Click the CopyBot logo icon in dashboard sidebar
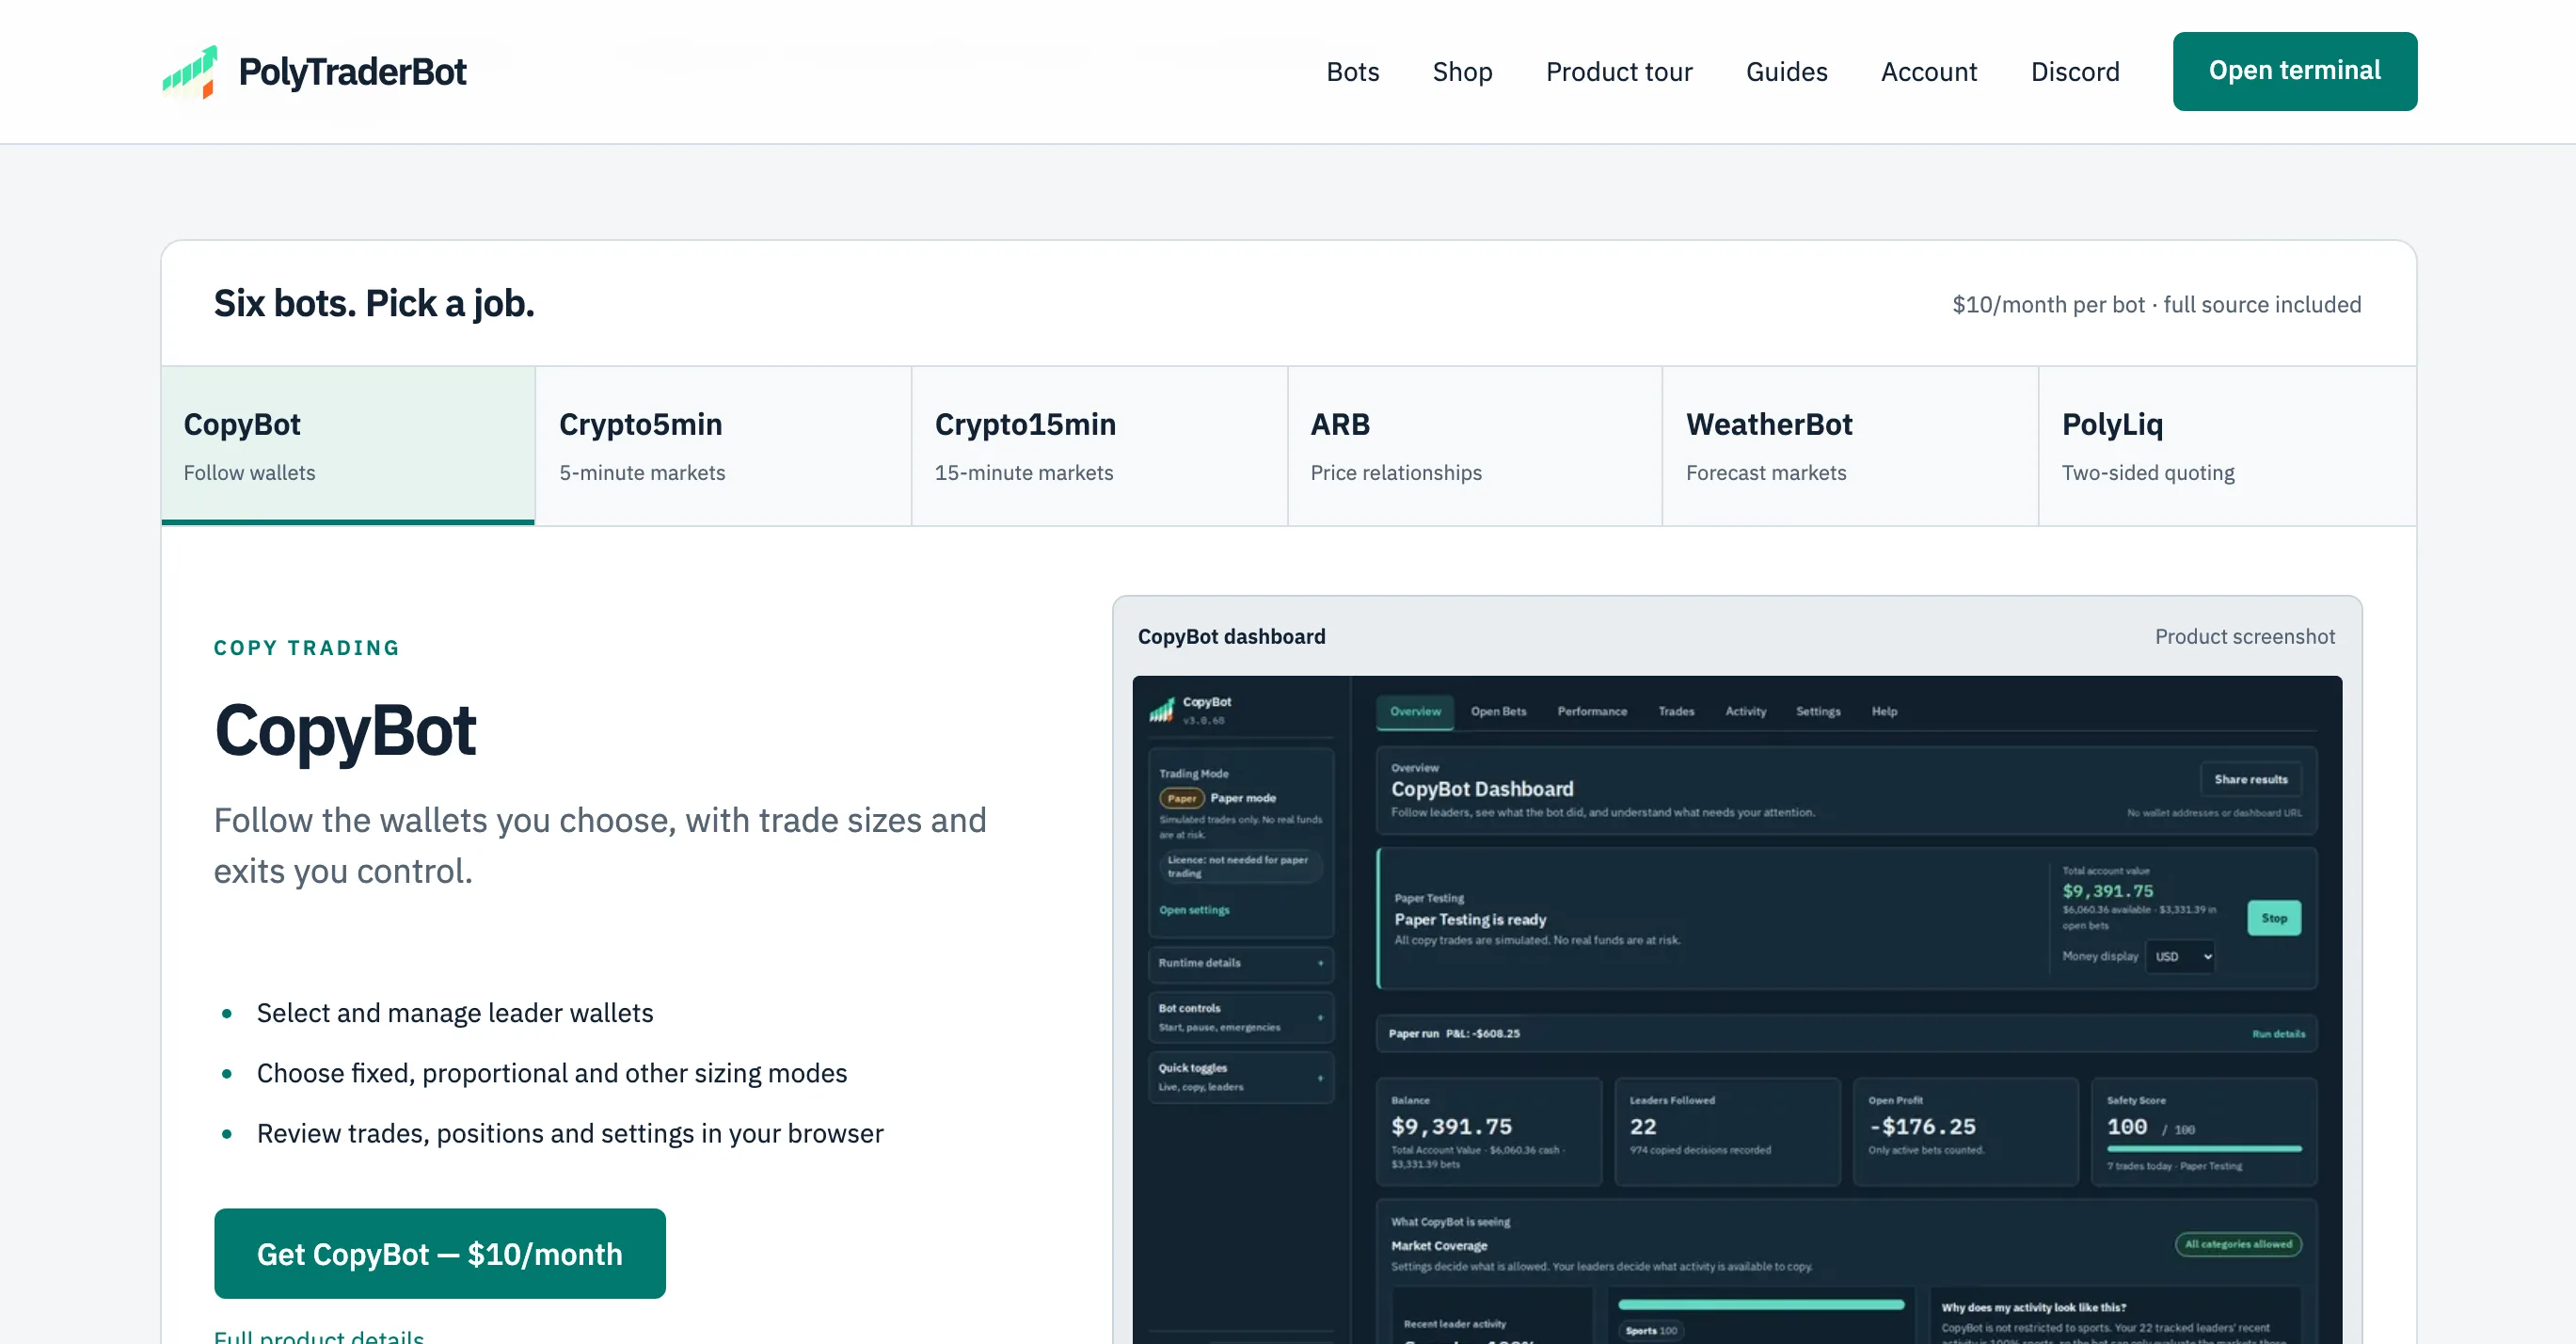Viewport: 2576px width, 1344px height. pos(1161,710)
